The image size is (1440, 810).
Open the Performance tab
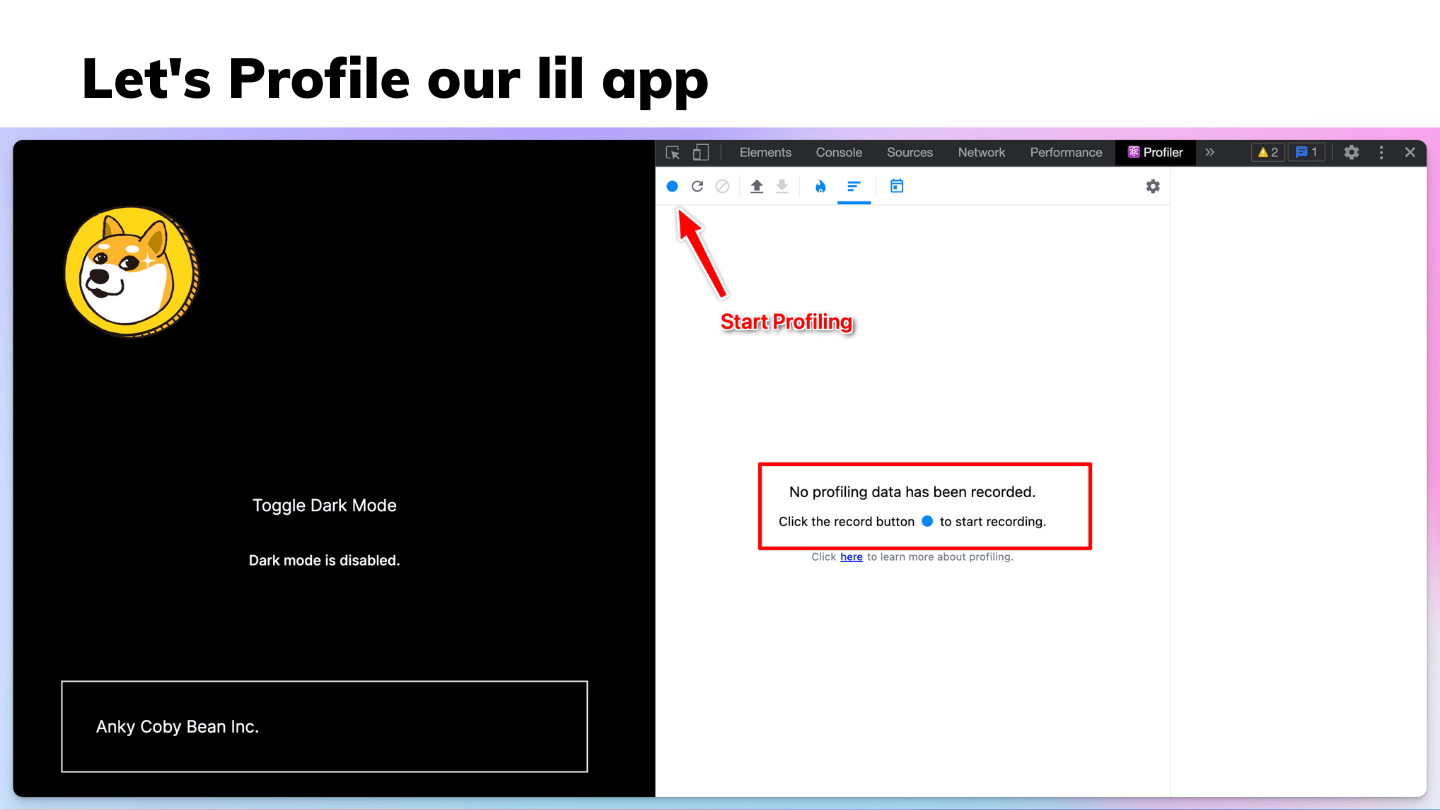pos(1066,153)
